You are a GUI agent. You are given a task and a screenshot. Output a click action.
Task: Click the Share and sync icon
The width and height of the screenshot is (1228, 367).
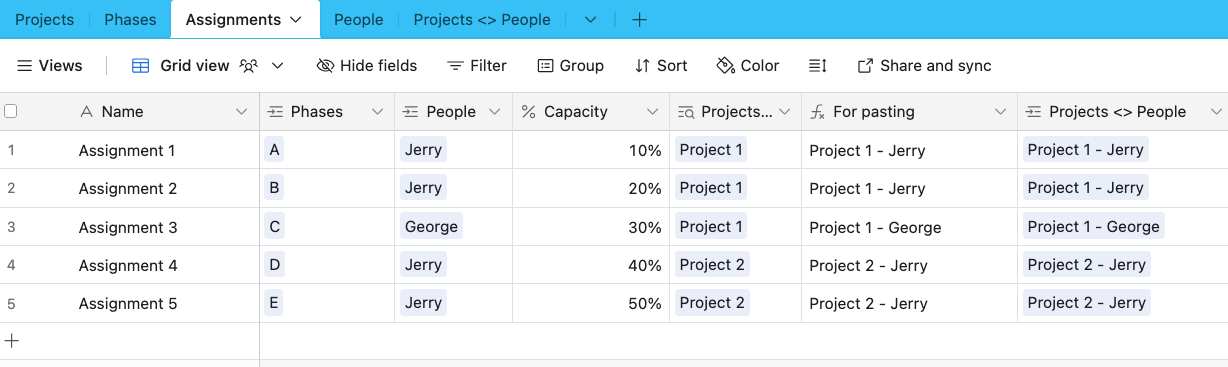(866, 66)
